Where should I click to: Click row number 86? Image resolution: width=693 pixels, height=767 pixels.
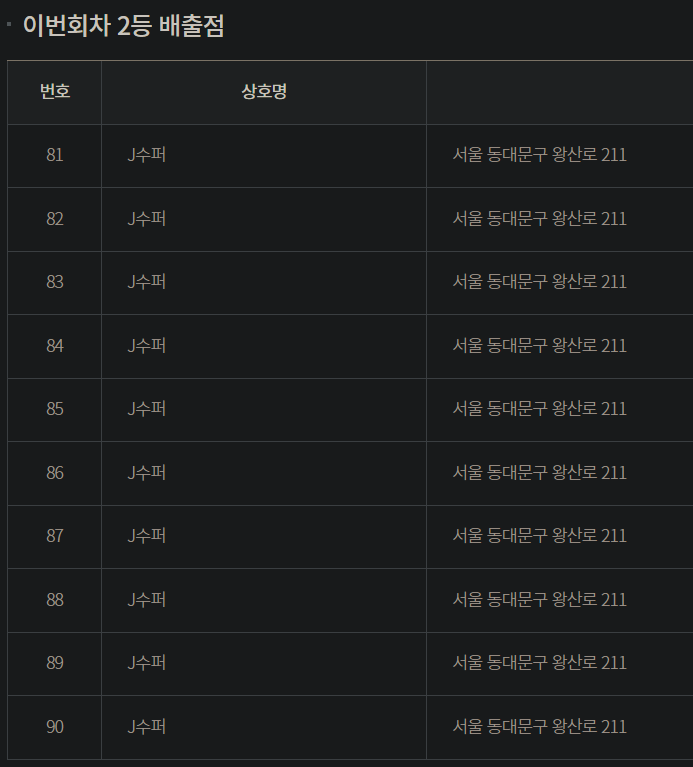click(54, 473)
